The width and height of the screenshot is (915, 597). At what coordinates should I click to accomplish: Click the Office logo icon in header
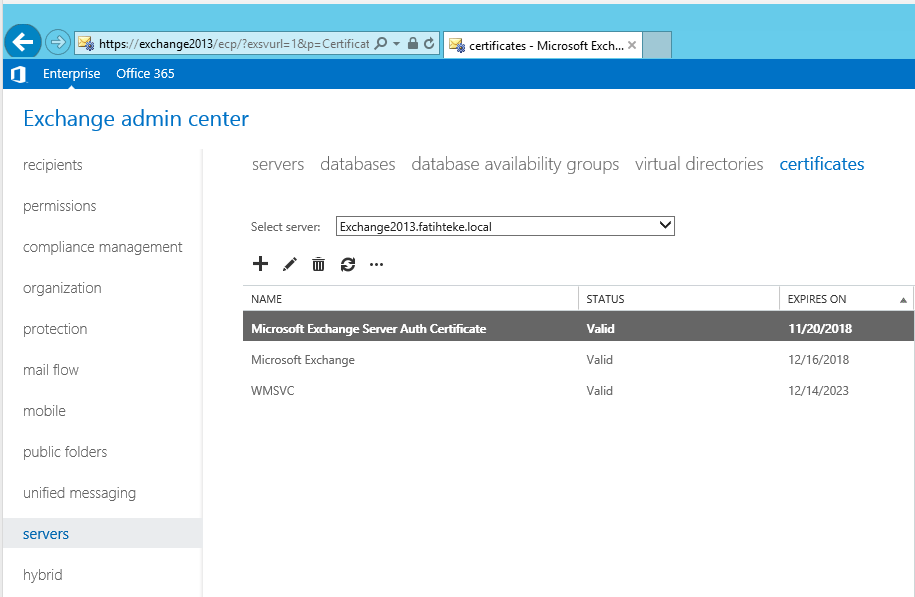tap(18, 74)
